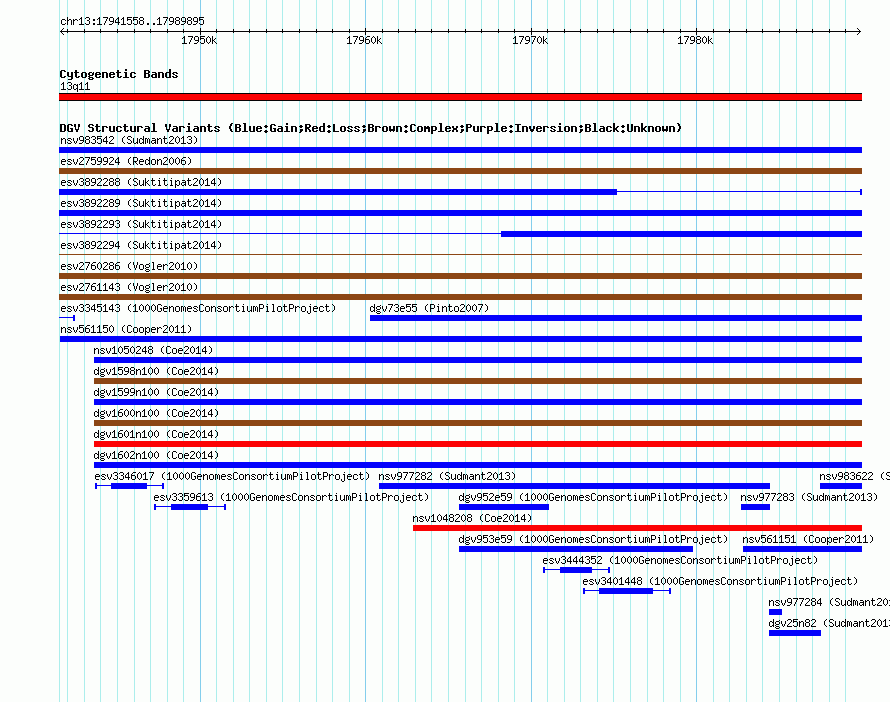Click esv3444352 variant label

680,560
